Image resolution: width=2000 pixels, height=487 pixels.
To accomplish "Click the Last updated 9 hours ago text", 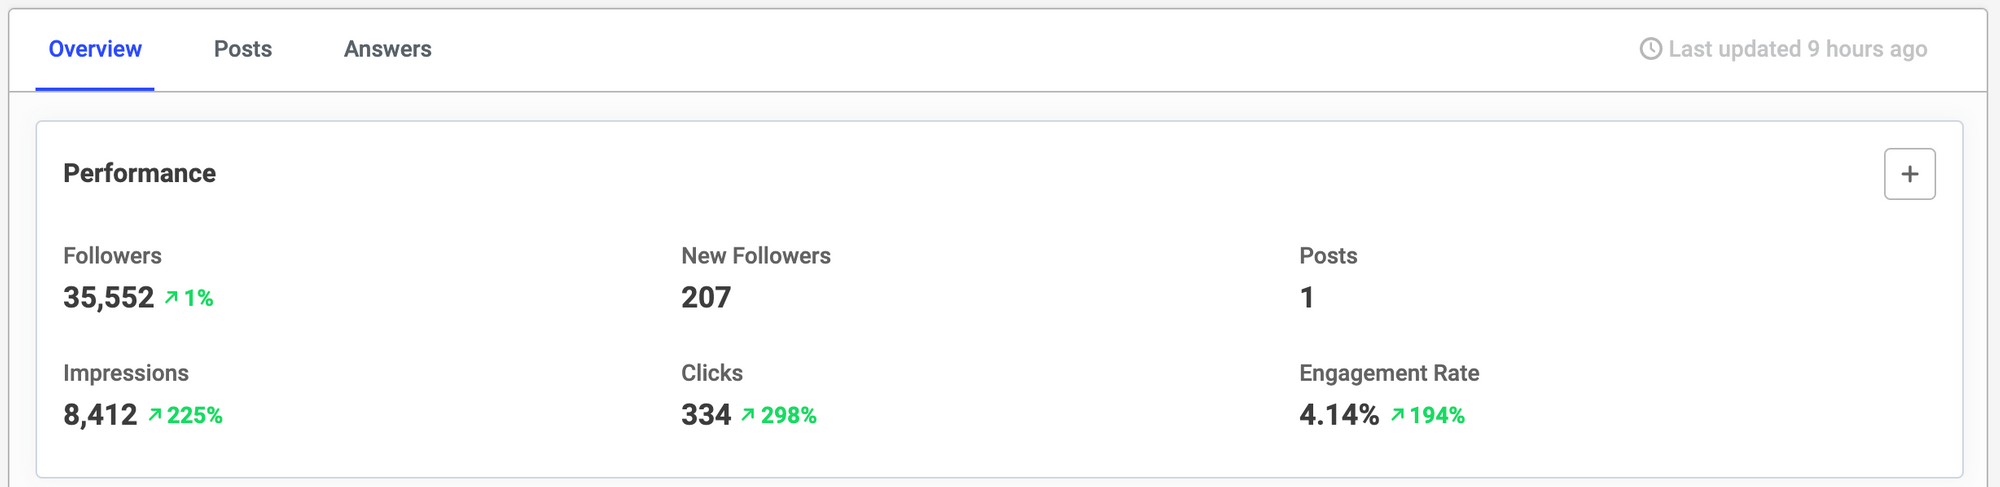I will pyautogui.click(x=1797, y=49).
